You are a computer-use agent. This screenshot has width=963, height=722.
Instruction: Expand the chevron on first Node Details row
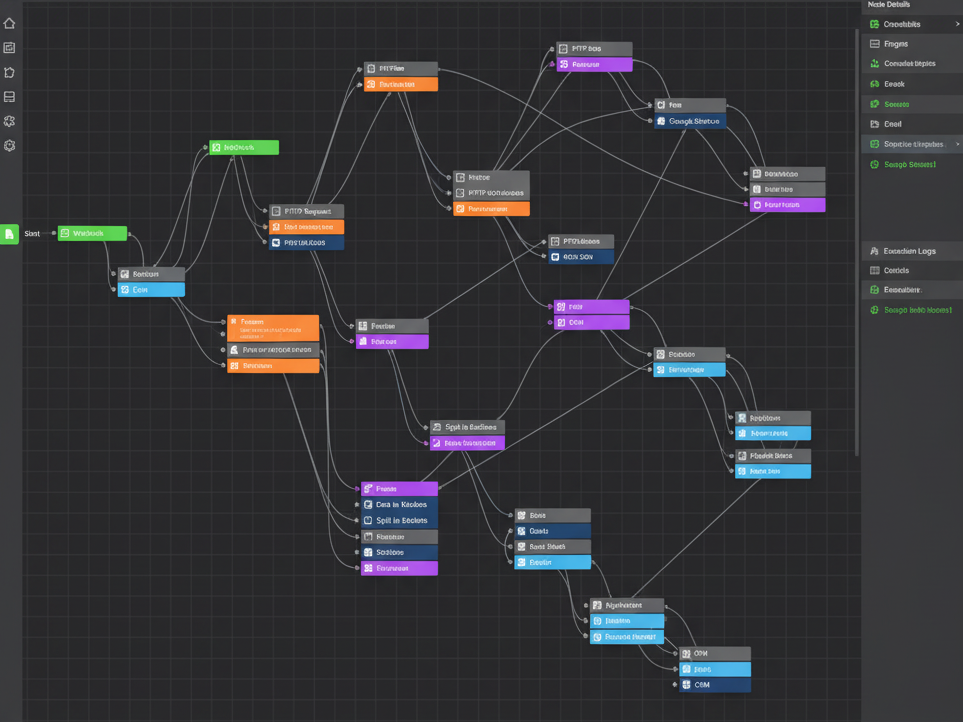pyautogui.click(x=957, y=24)
